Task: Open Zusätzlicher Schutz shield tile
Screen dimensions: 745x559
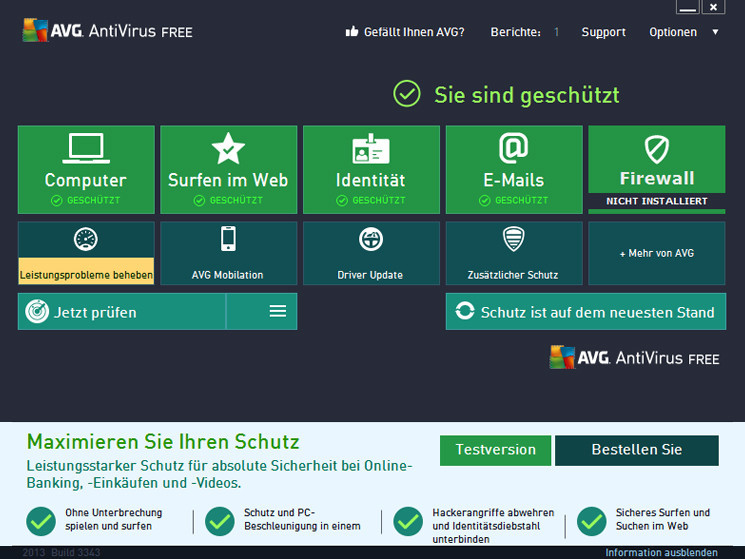Action: coord(513,253)
